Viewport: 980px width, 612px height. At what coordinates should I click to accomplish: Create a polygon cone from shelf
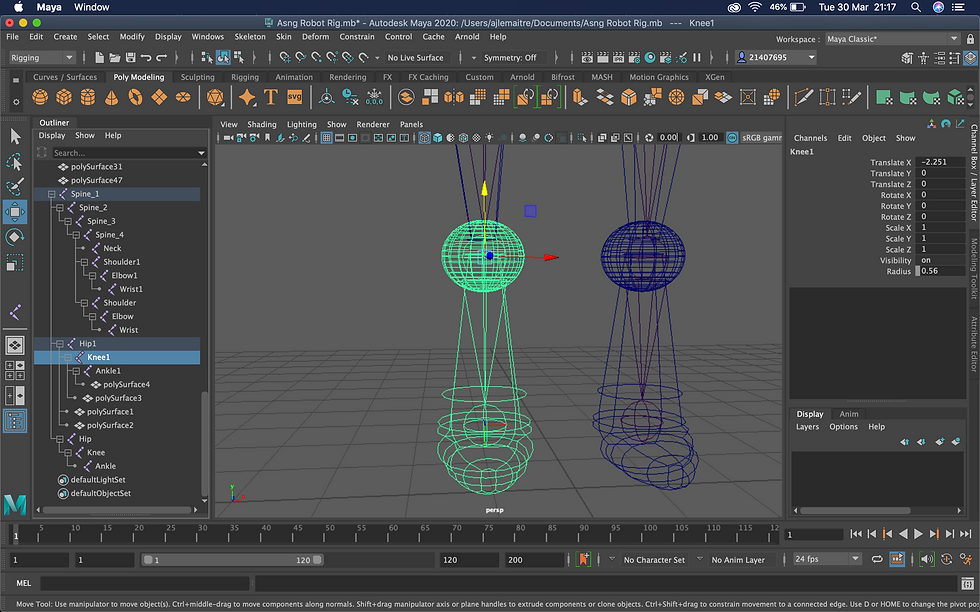pos(111,97)
